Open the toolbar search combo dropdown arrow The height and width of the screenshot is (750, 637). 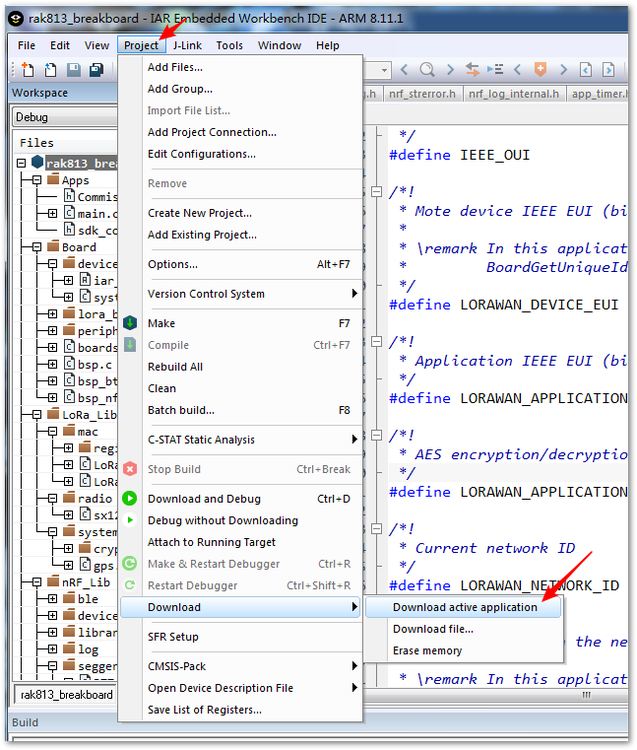(384, 70)
